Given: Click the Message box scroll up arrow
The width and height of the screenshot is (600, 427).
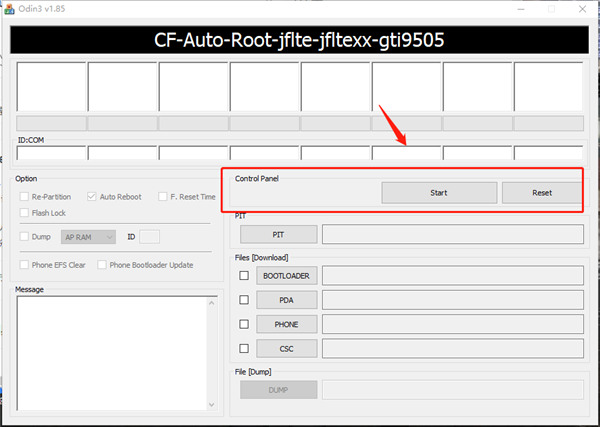Looking at the screenshot, I should click(x=212, y=303).
